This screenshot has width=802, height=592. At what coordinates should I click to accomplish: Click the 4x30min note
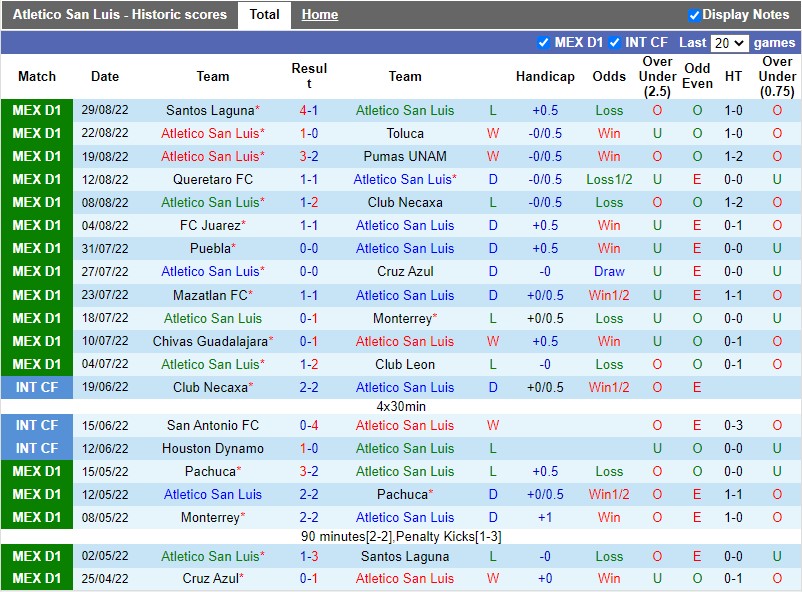pyautogui.click(x=401, y=407)
